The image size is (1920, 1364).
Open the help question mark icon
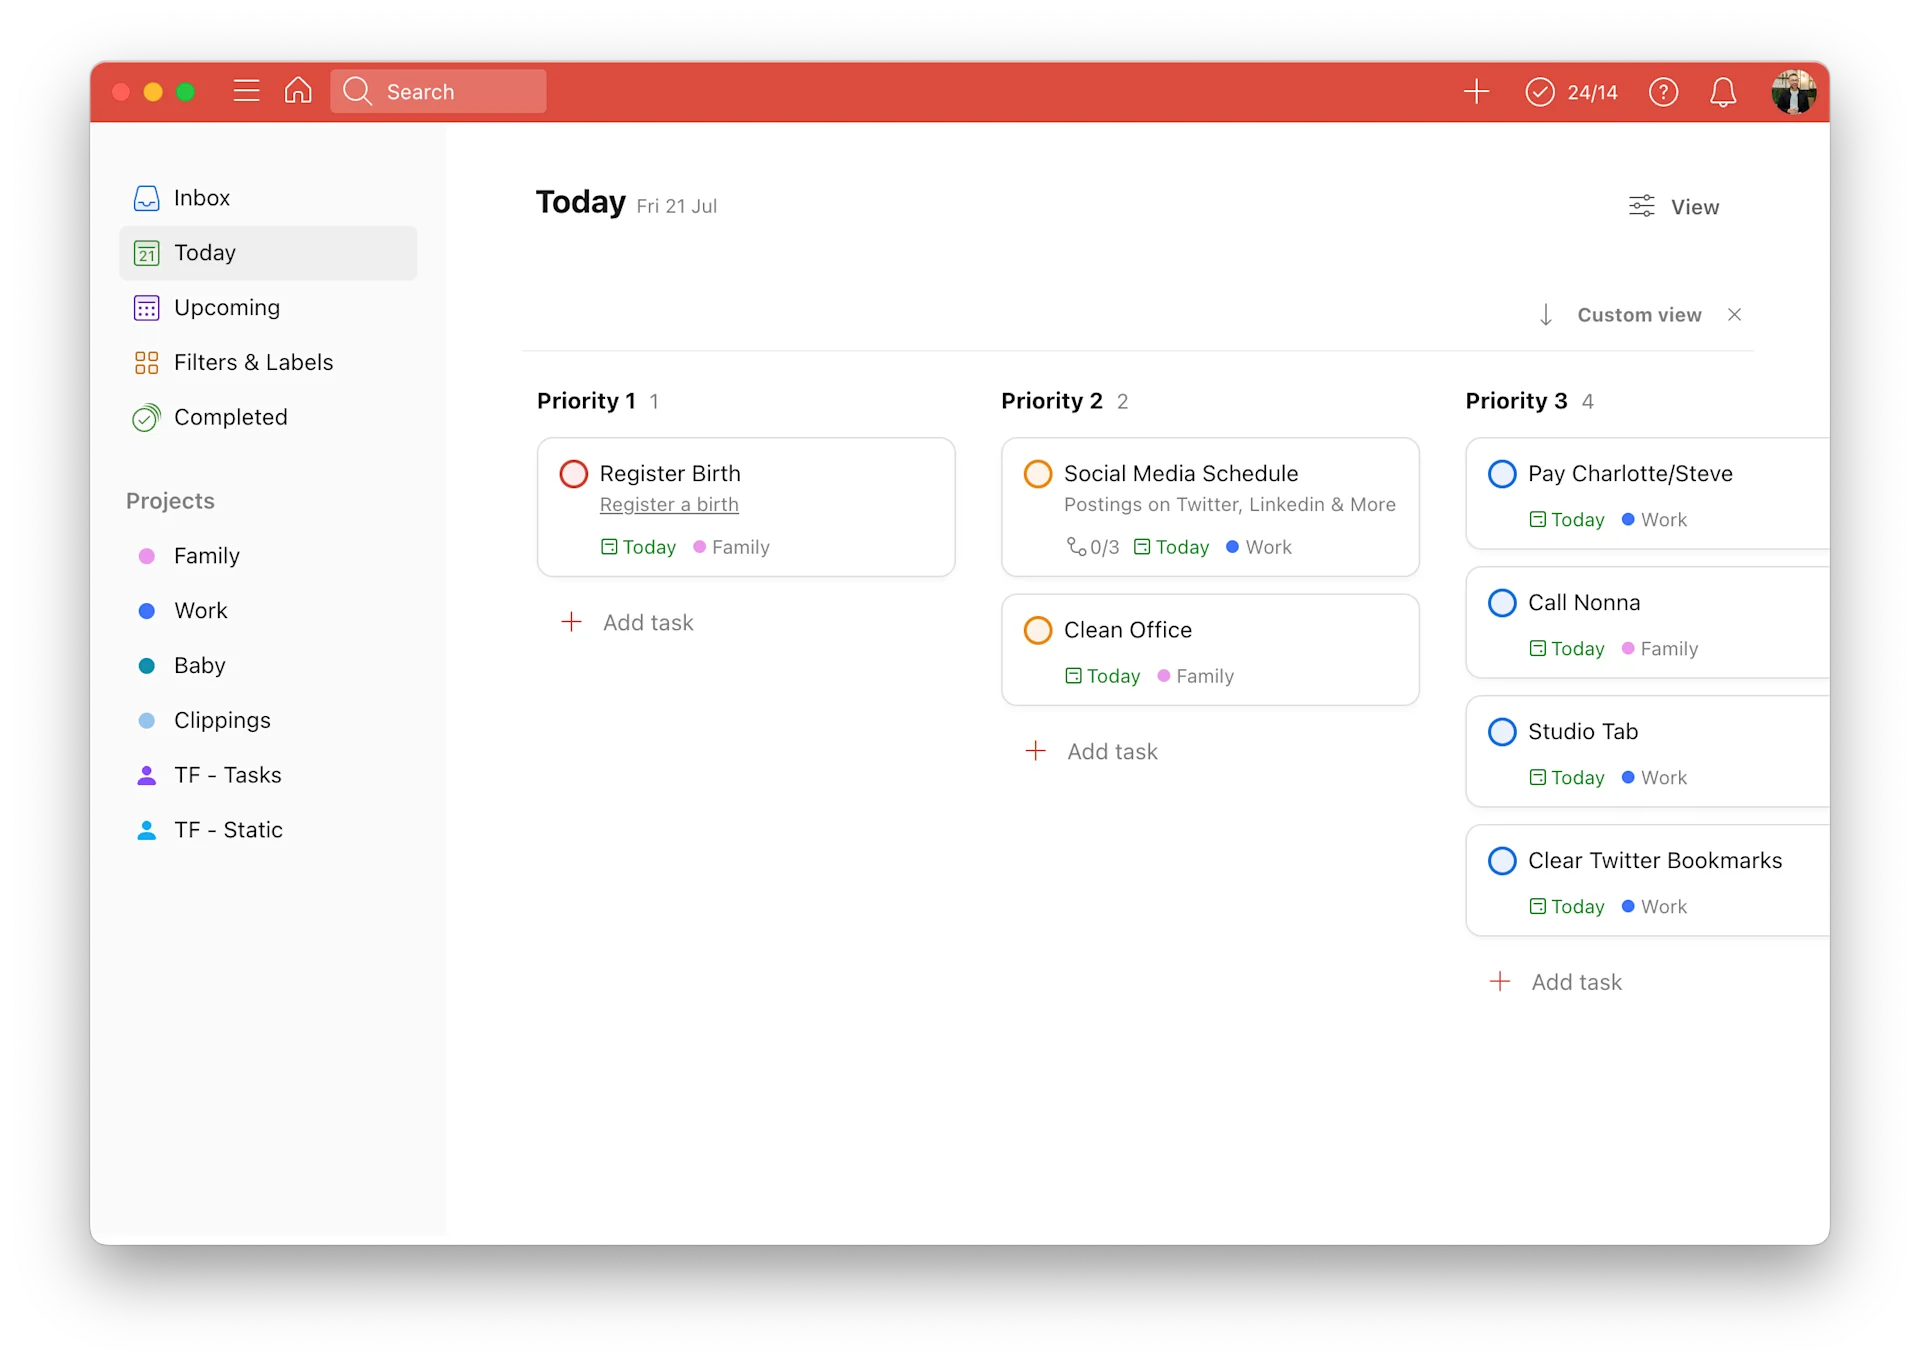tap(1663, 92)
